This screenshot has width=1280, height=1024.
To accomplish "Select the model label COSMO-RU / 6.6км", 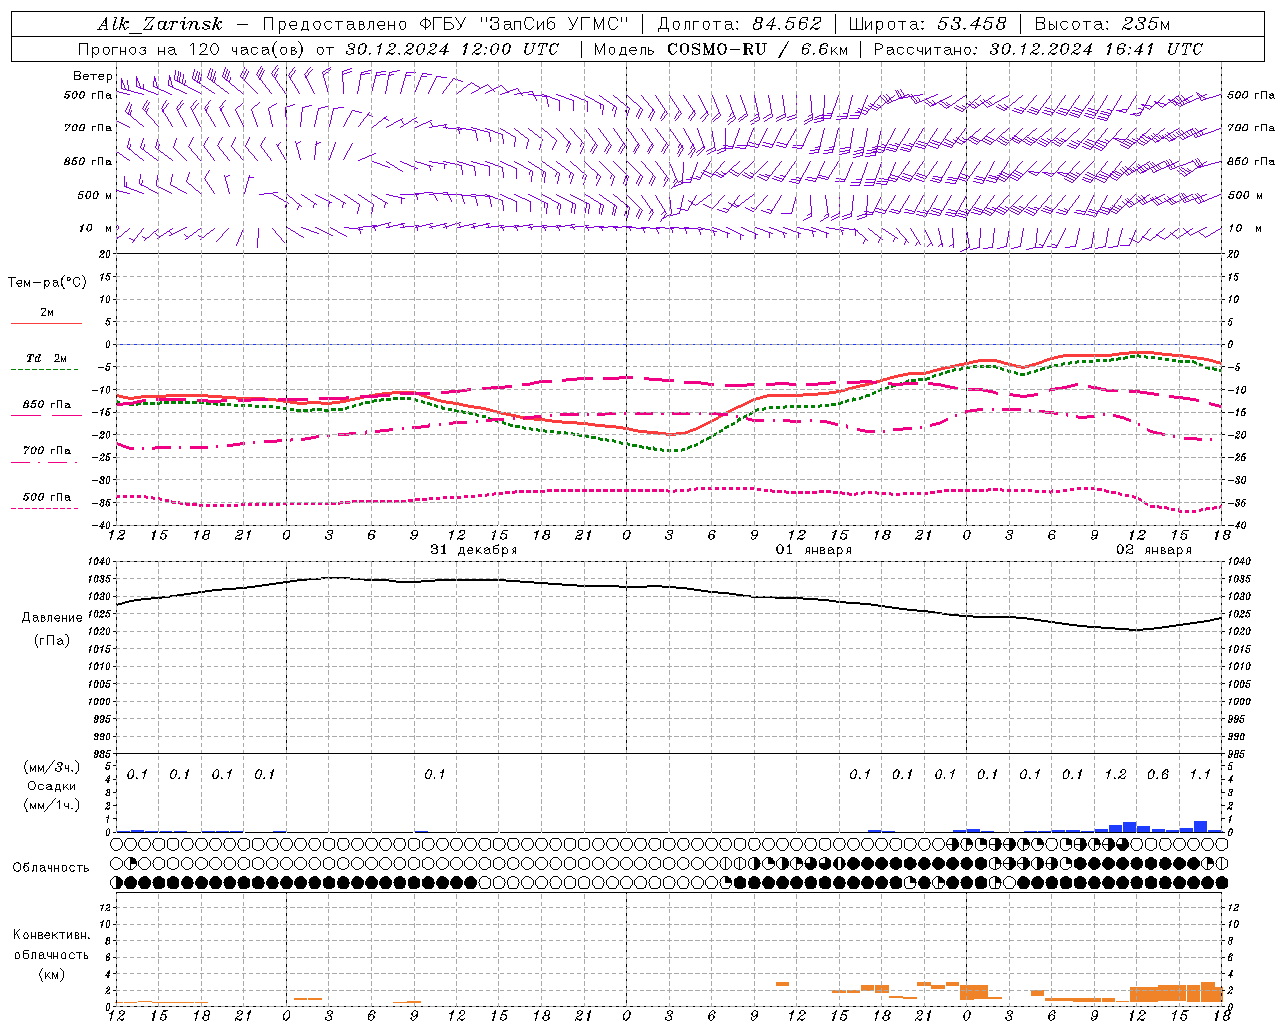I will (x=758, y=49).
